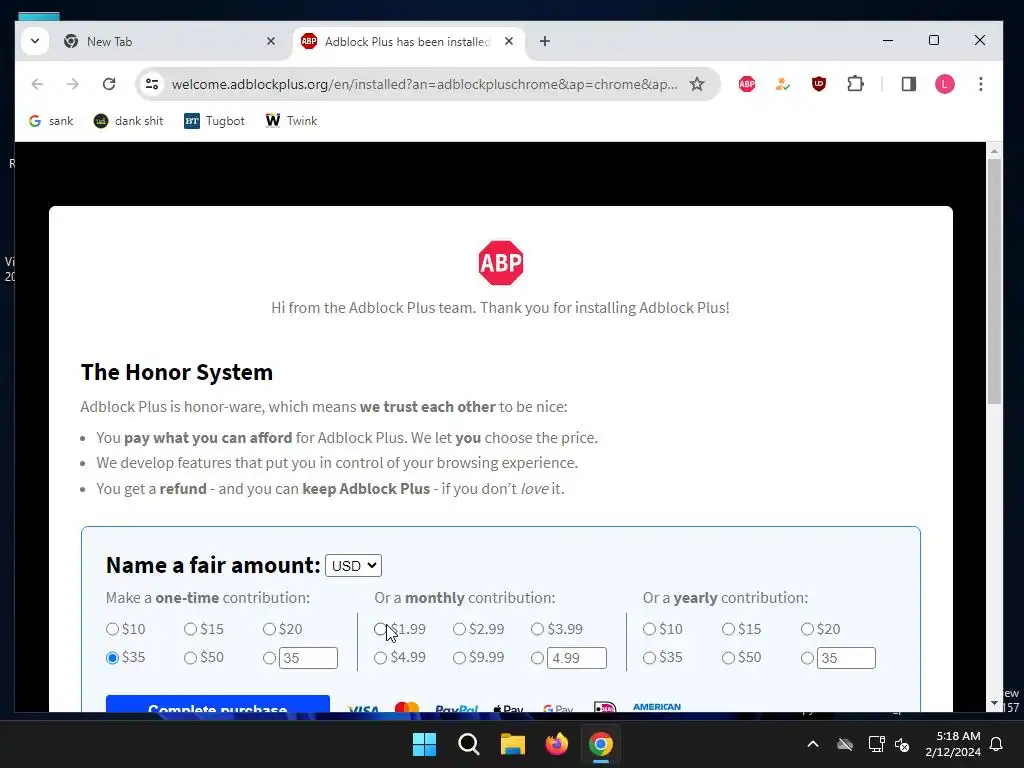This screenshot has width=1024, height=768.
Task: Click the page vertical scrollbar thumb
Action: (994, 281)
